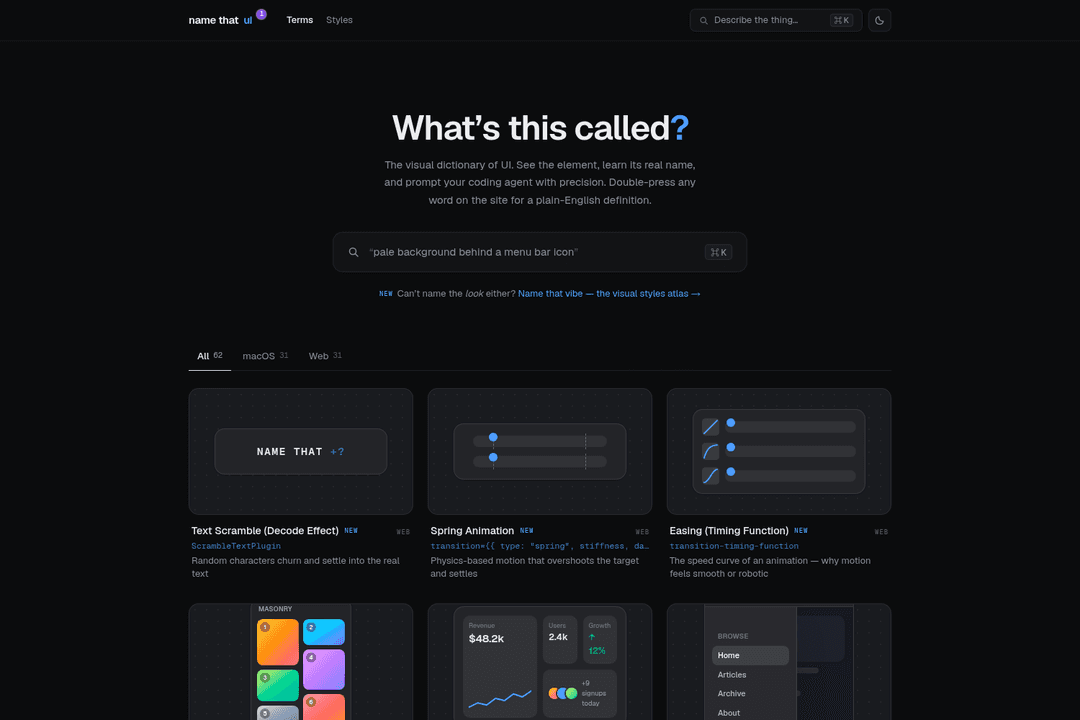1080x720 pixels.
Task: Go to name that ui home logo
Action: [220, 21]
